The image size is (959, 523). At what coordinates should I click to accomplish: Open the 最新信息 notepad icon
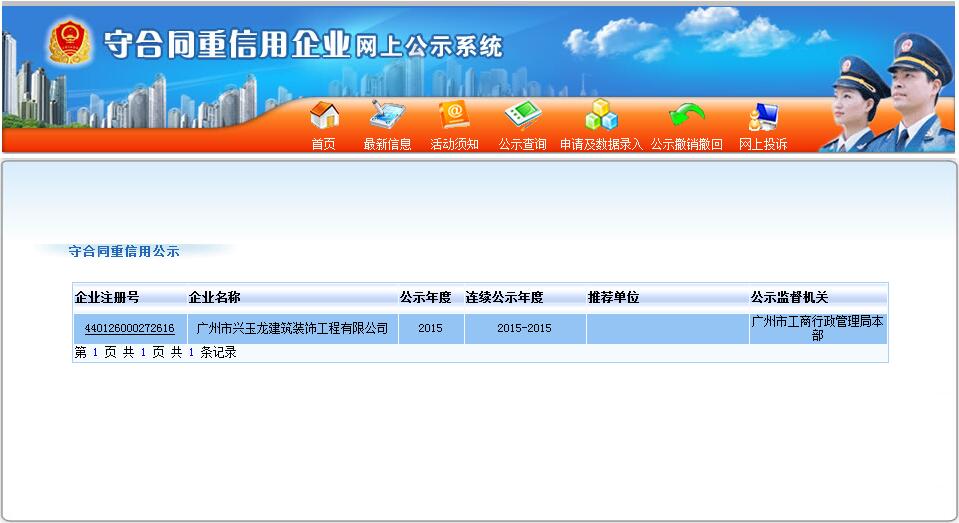[x=387, y=115]
